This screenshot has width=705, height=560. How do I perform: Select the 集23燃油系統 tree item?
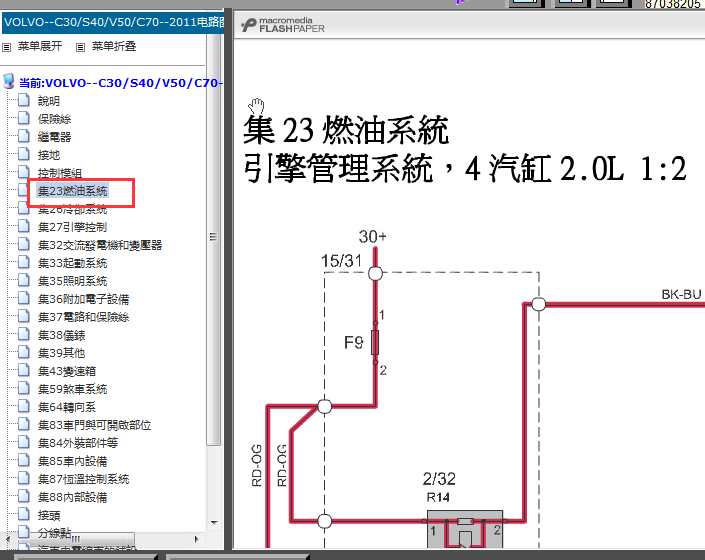click(x=72, y=191)
